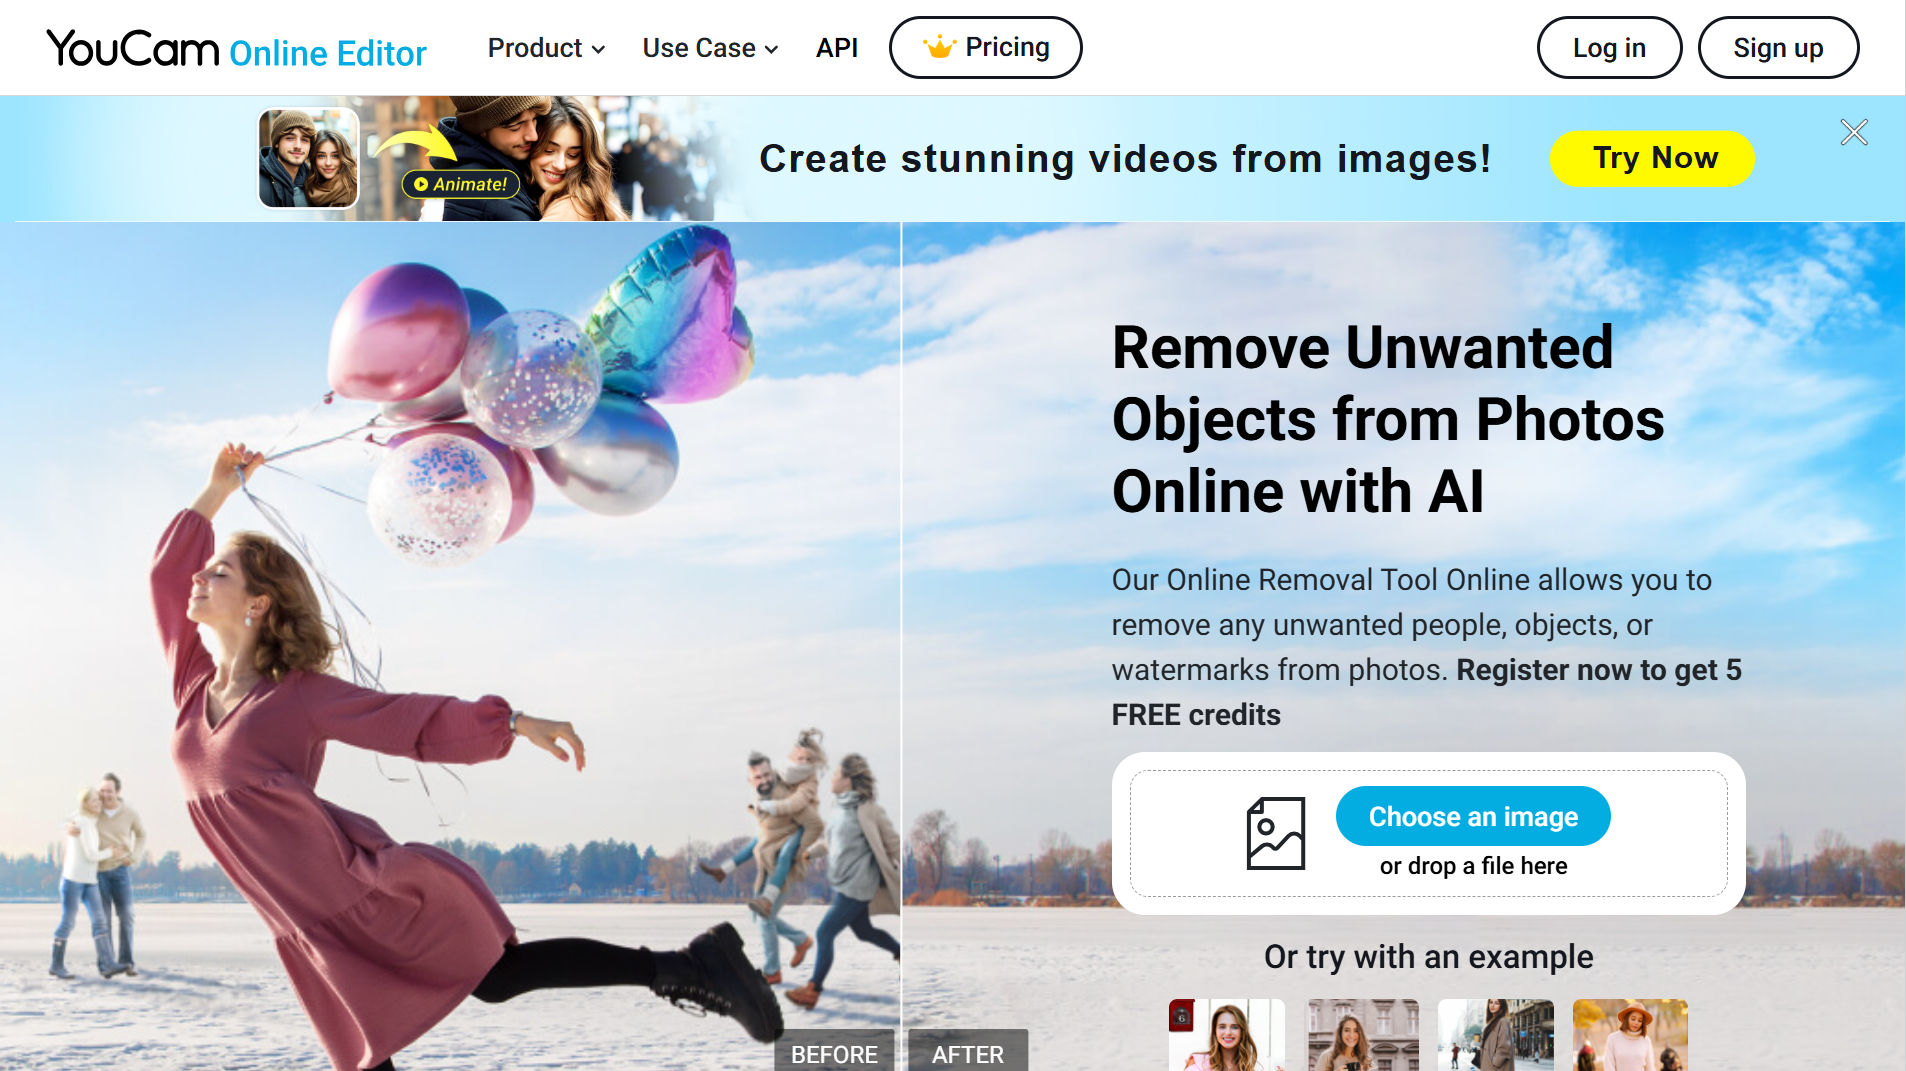
Task: Expand the Use Case dropdown menu
Action: tap(710, 48)
